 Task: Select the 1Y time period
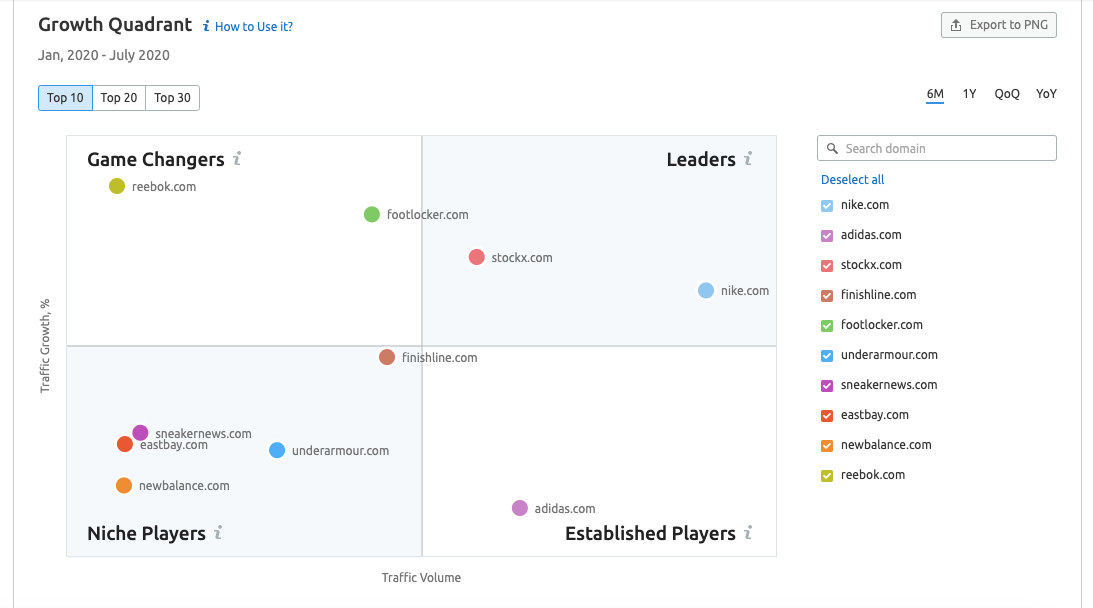point(969,93)
